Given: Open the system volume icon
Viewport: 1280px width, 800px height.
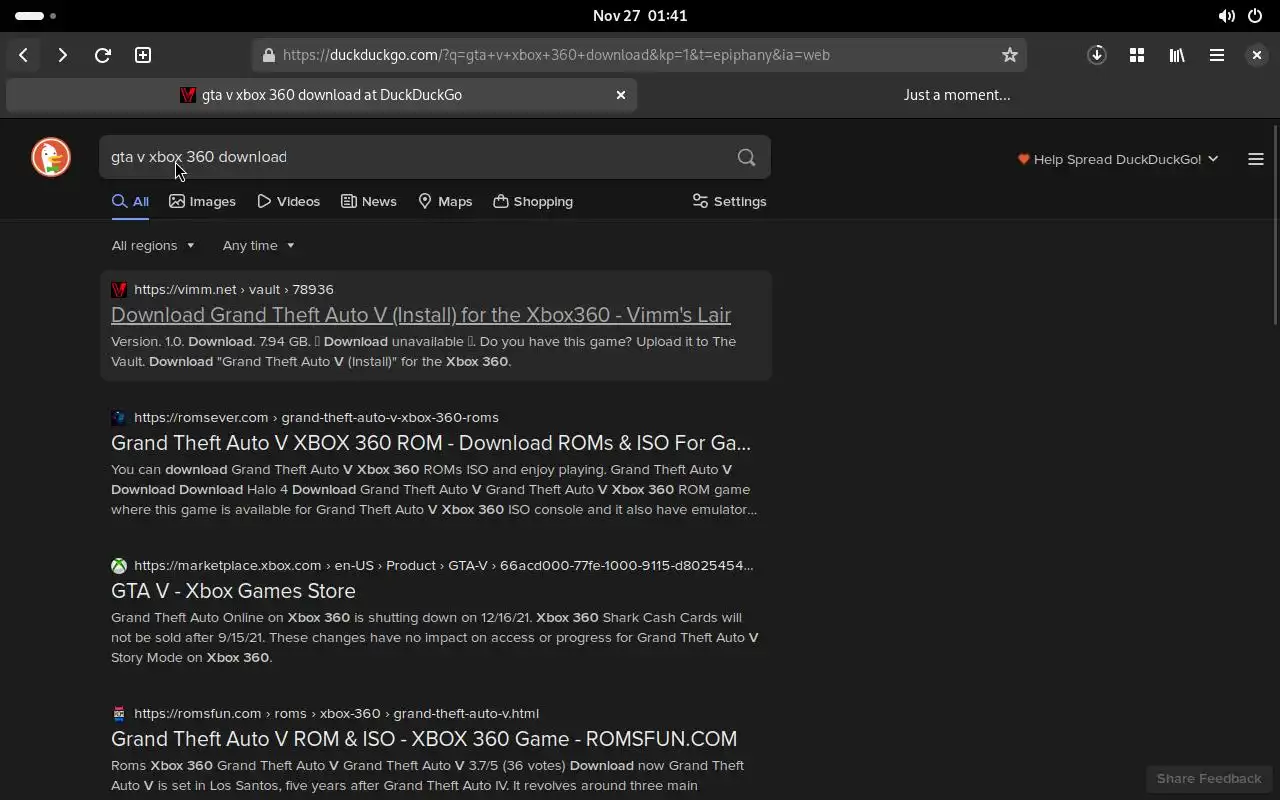Looking at the screenshot, I should 1226,16.
